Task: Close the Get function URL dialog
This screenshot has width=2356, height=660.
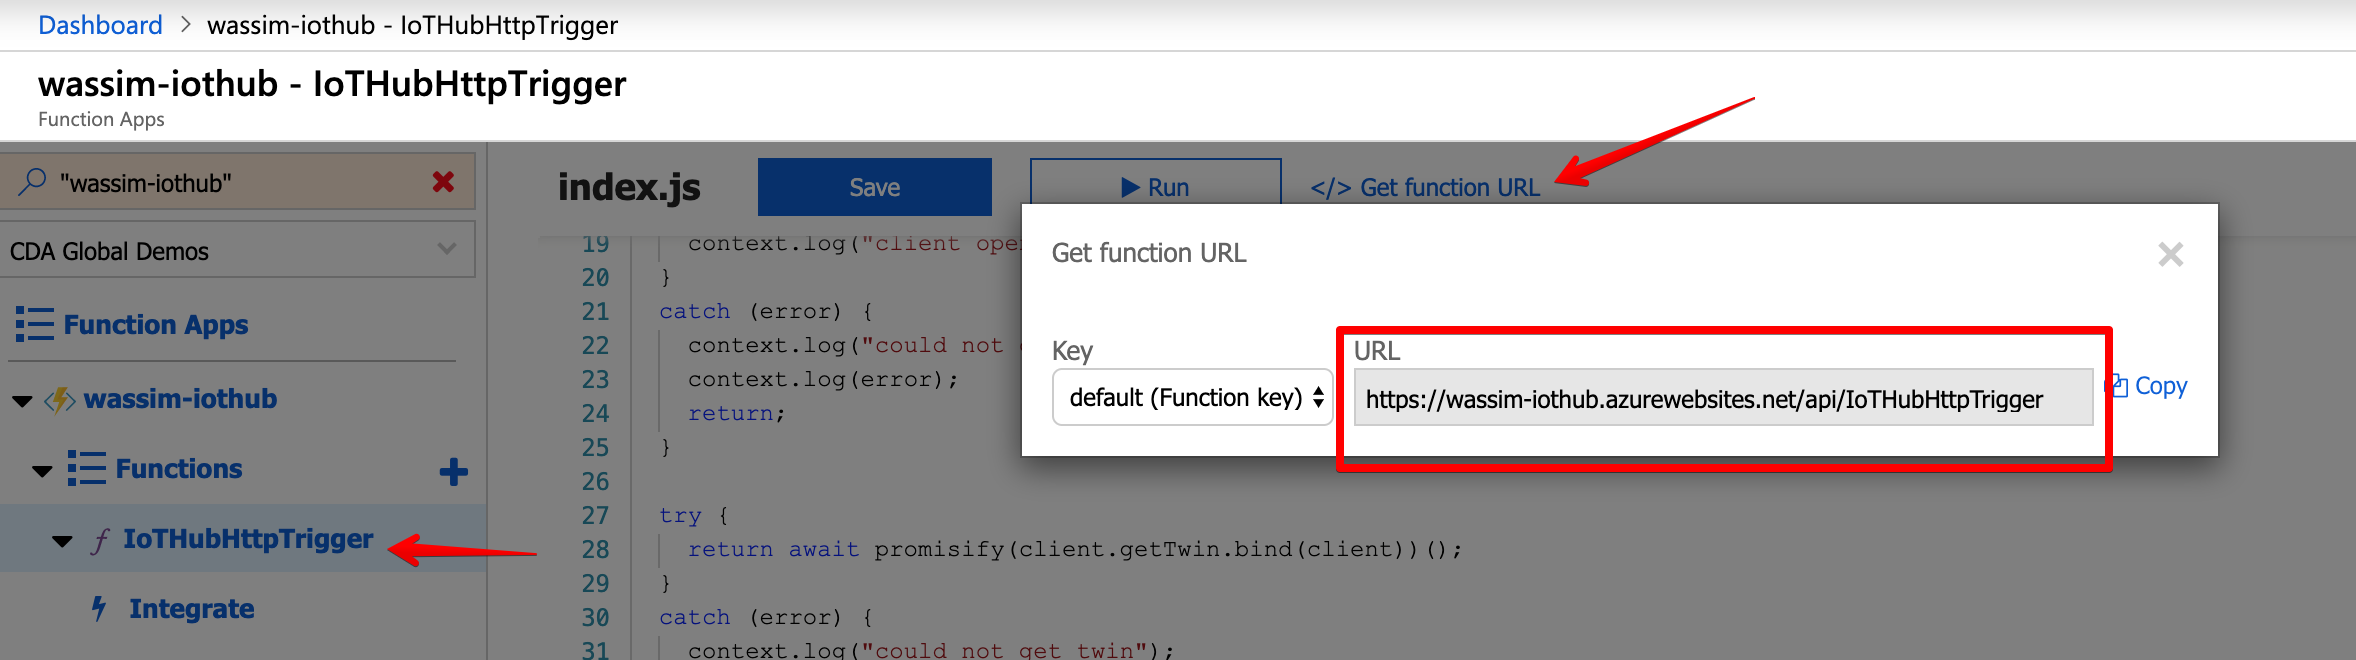Action: coord(2170,254)
